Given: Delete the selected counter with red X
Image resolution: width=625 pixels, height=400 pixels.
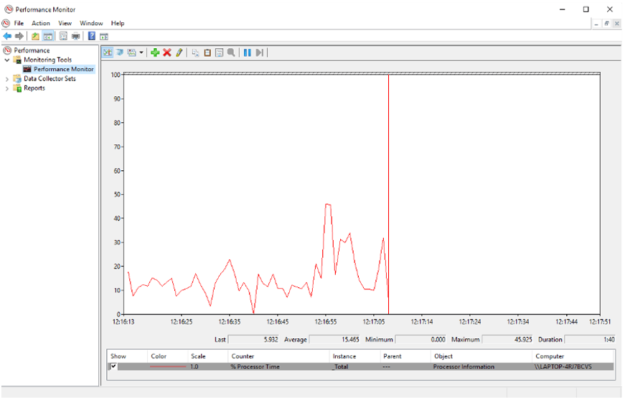Looking at the screenshot, I should tap(167, 53).
